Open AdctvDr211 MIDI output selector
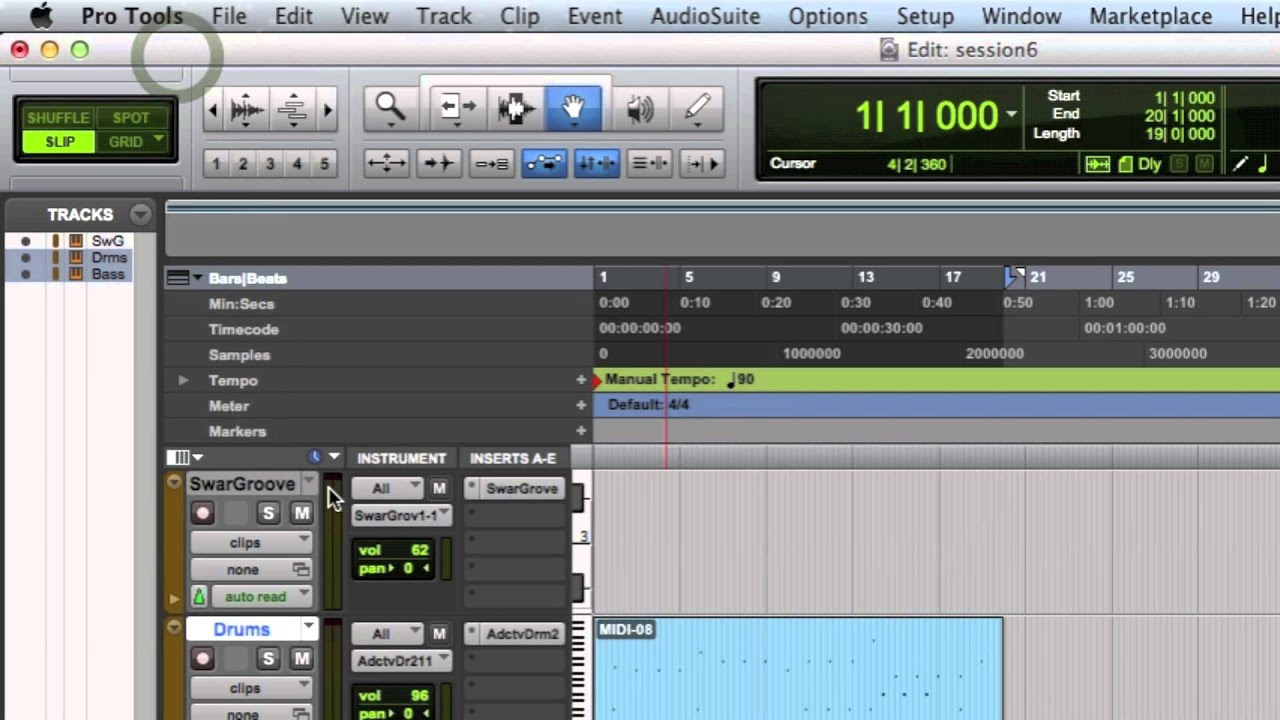The height and width of the screenshot is (720, 1280). point(401,661)
